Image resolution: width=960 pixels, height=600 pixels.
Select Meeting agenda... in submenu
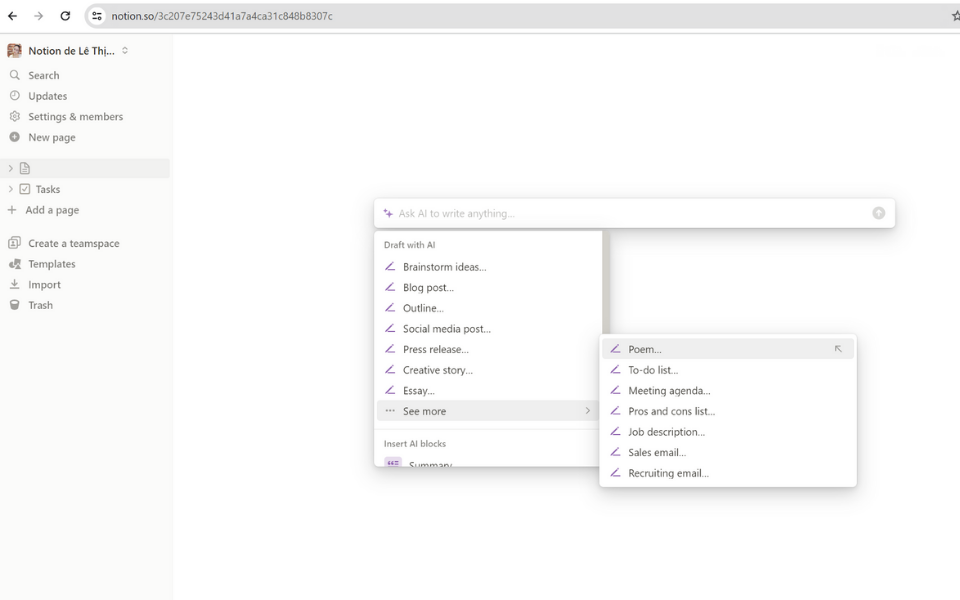coord(728,391)
